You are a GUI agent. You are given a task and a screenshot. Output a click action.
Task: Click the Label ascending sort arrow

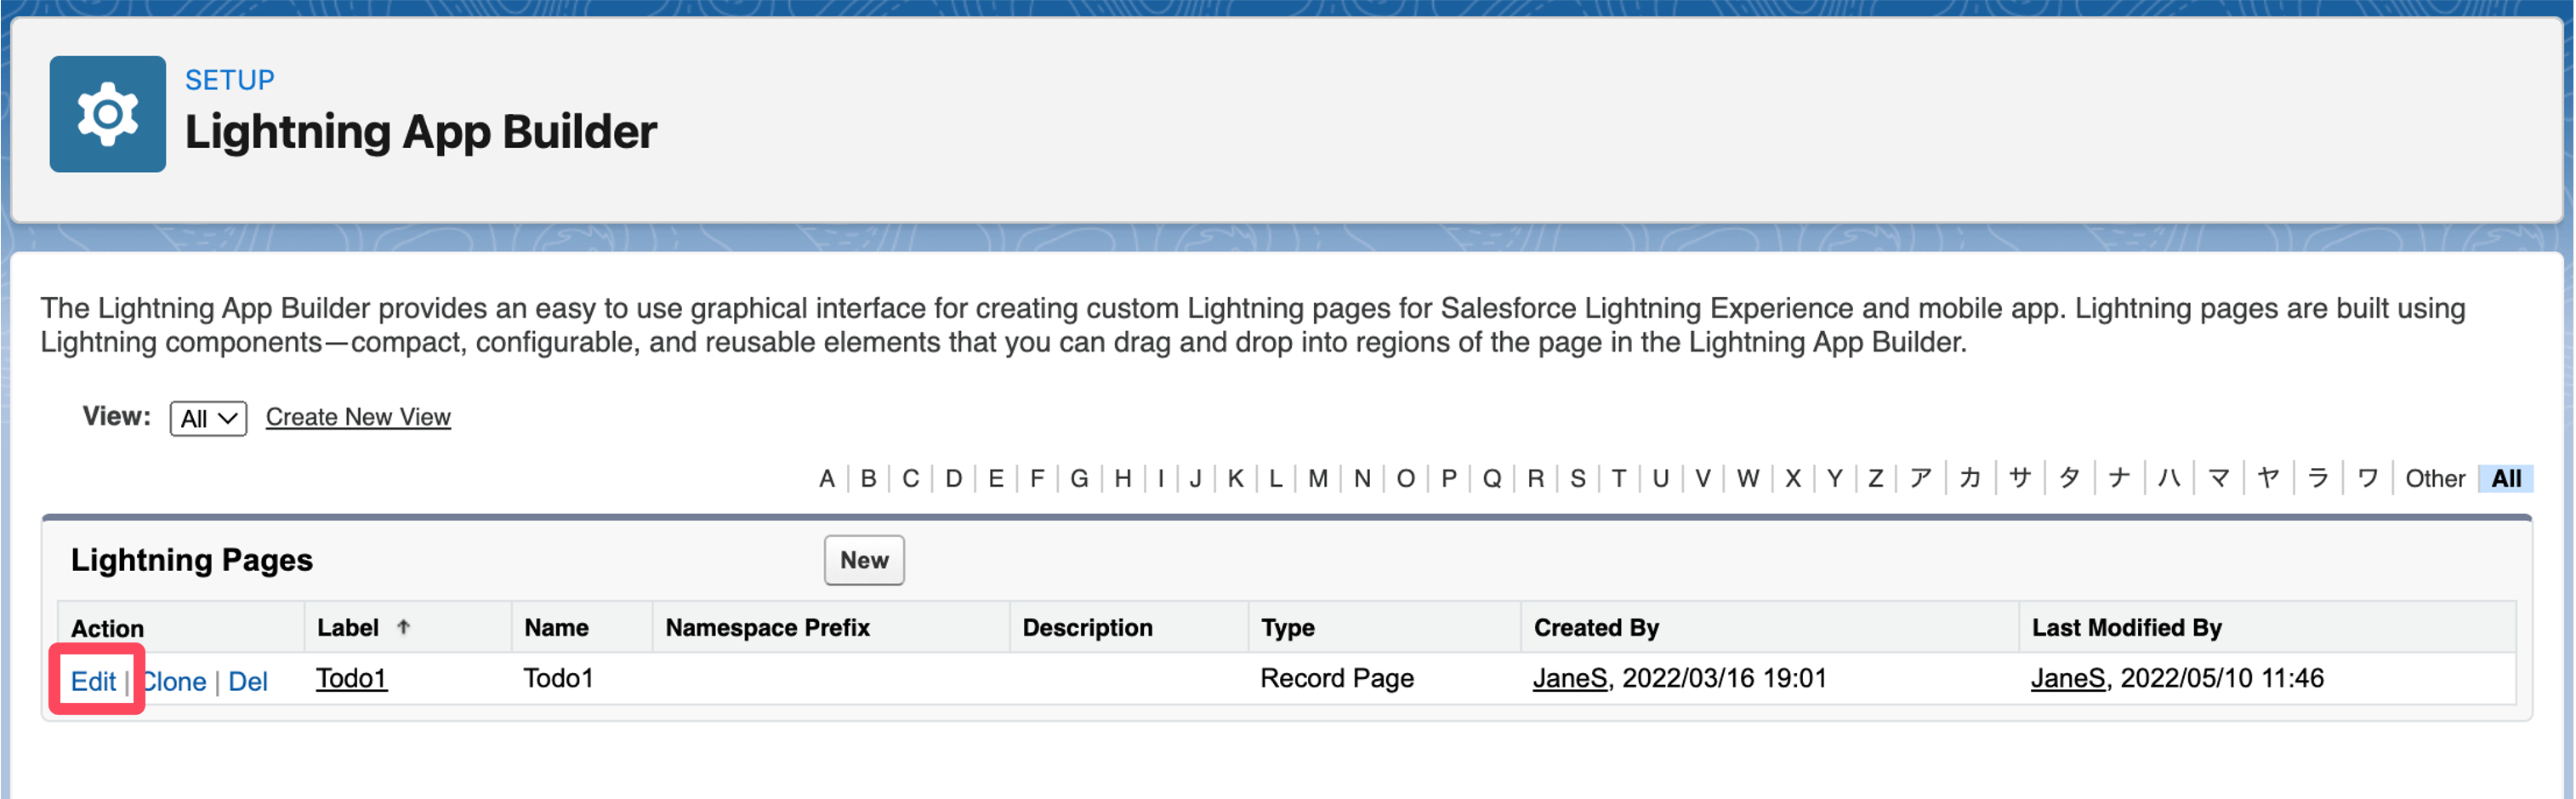(403, 627)
